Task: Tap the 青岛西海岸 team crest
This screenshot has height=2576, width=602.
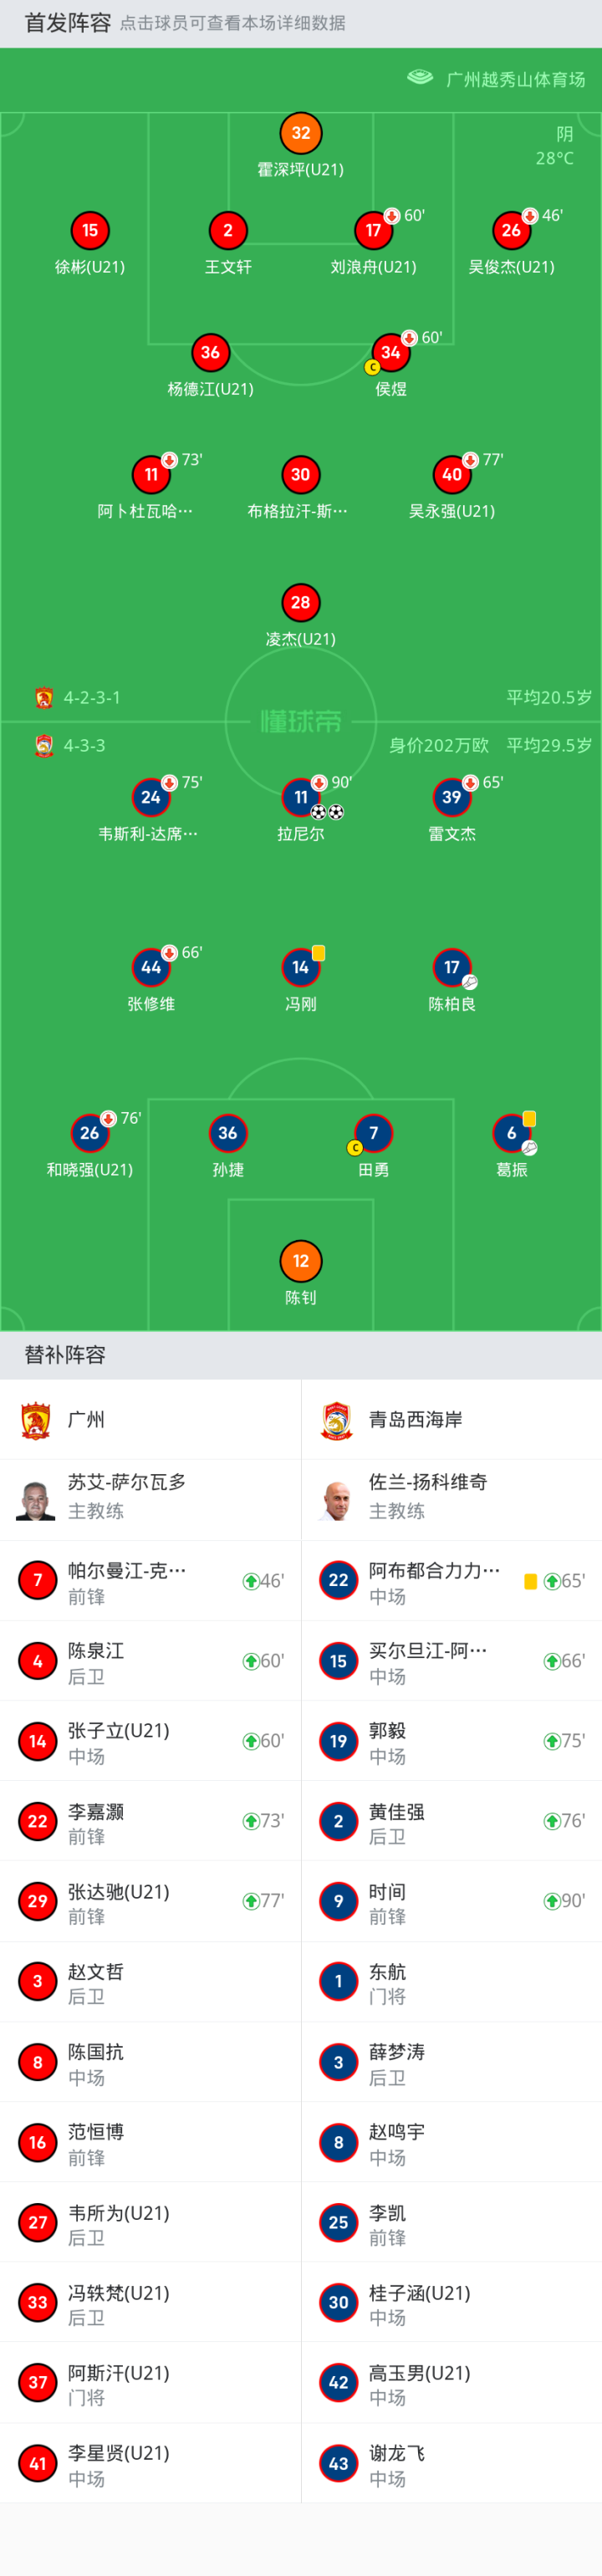Action: (337, 1419)
